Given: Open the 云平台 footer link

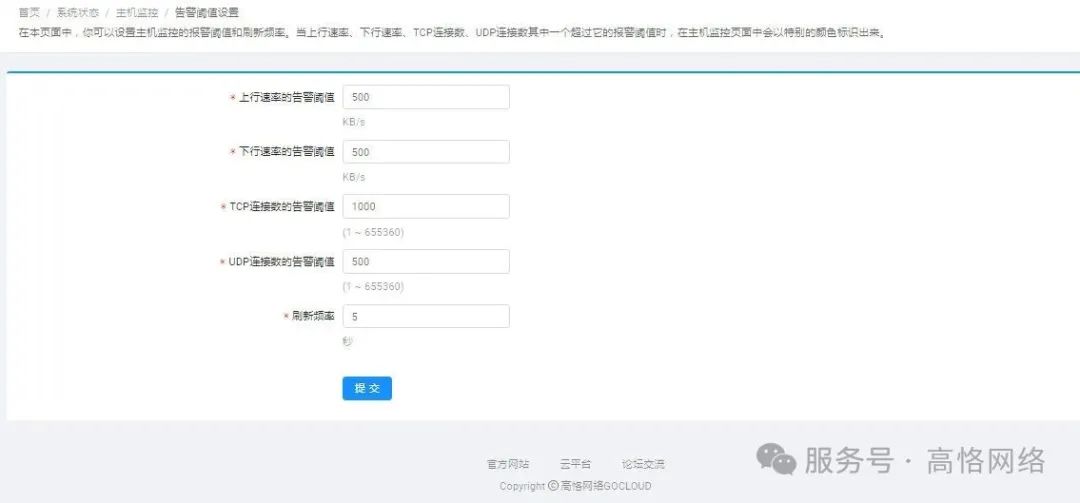Looking at the screenshot, I should coord(575,464).
